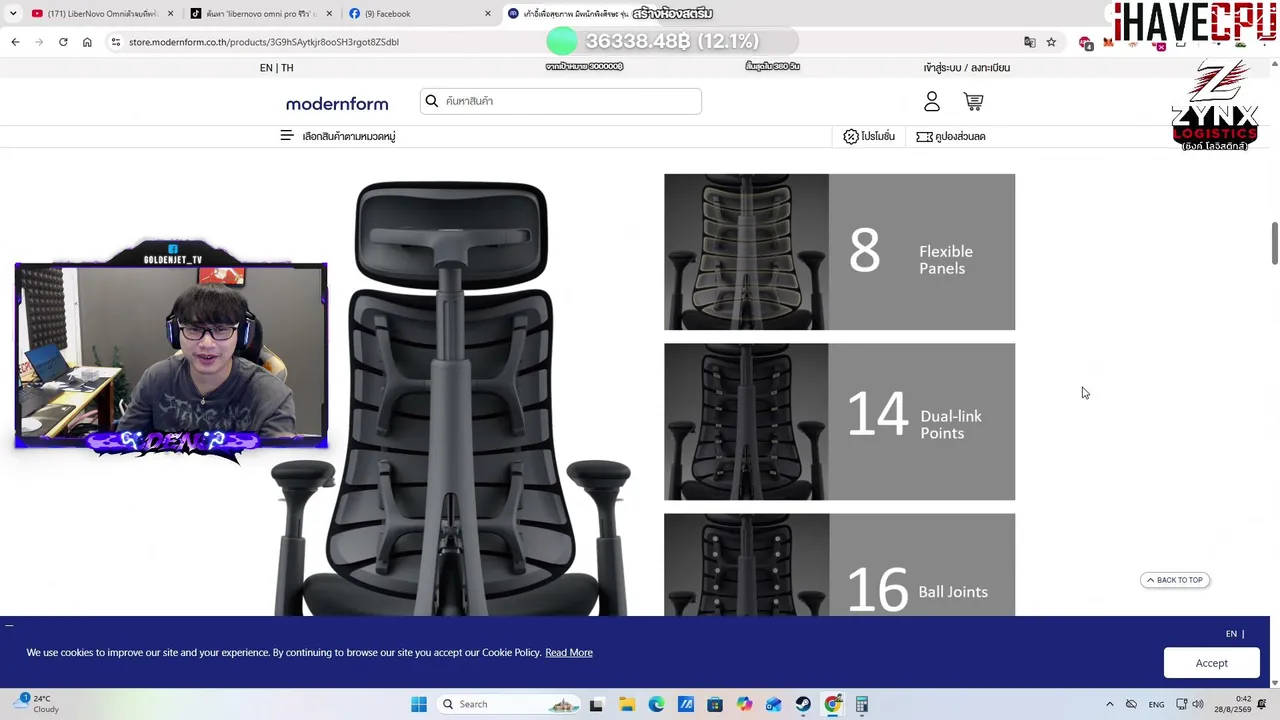Switch site language to TH
1280x720 pixels.
[287, 68]
